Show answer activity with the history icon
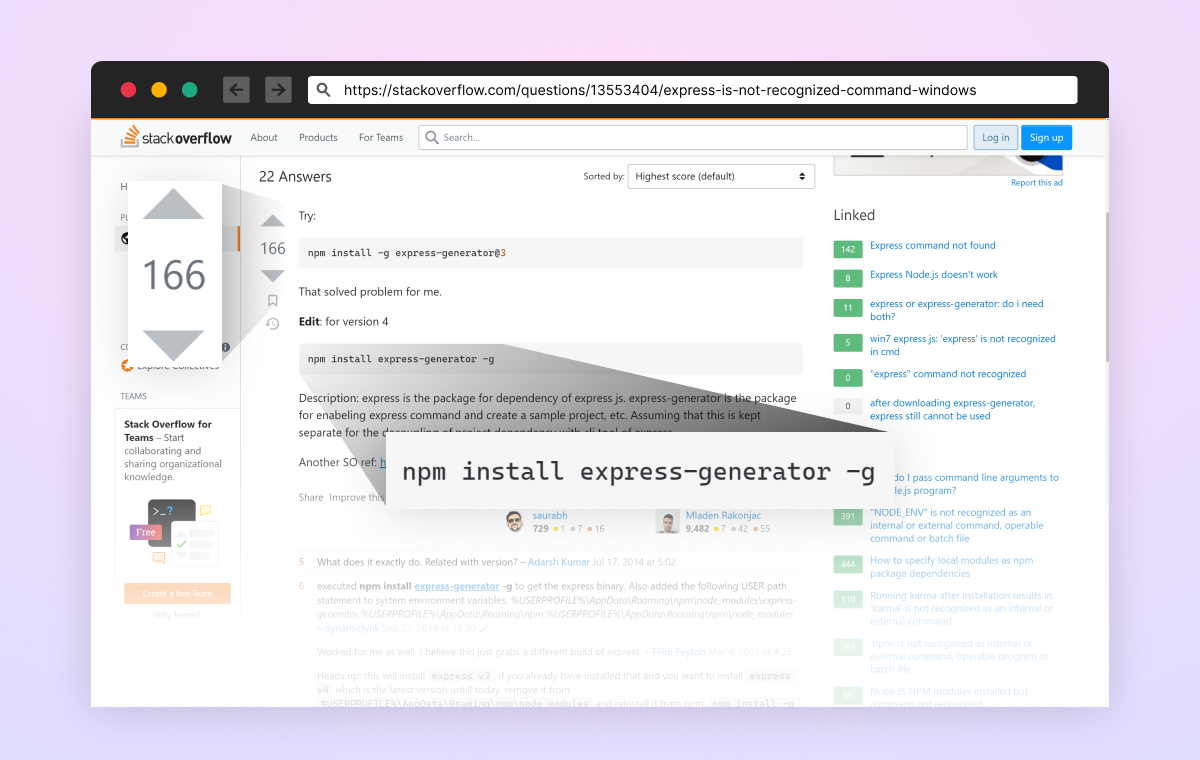Viewport: 1200px width, 760px height. [x=272, y=323]
